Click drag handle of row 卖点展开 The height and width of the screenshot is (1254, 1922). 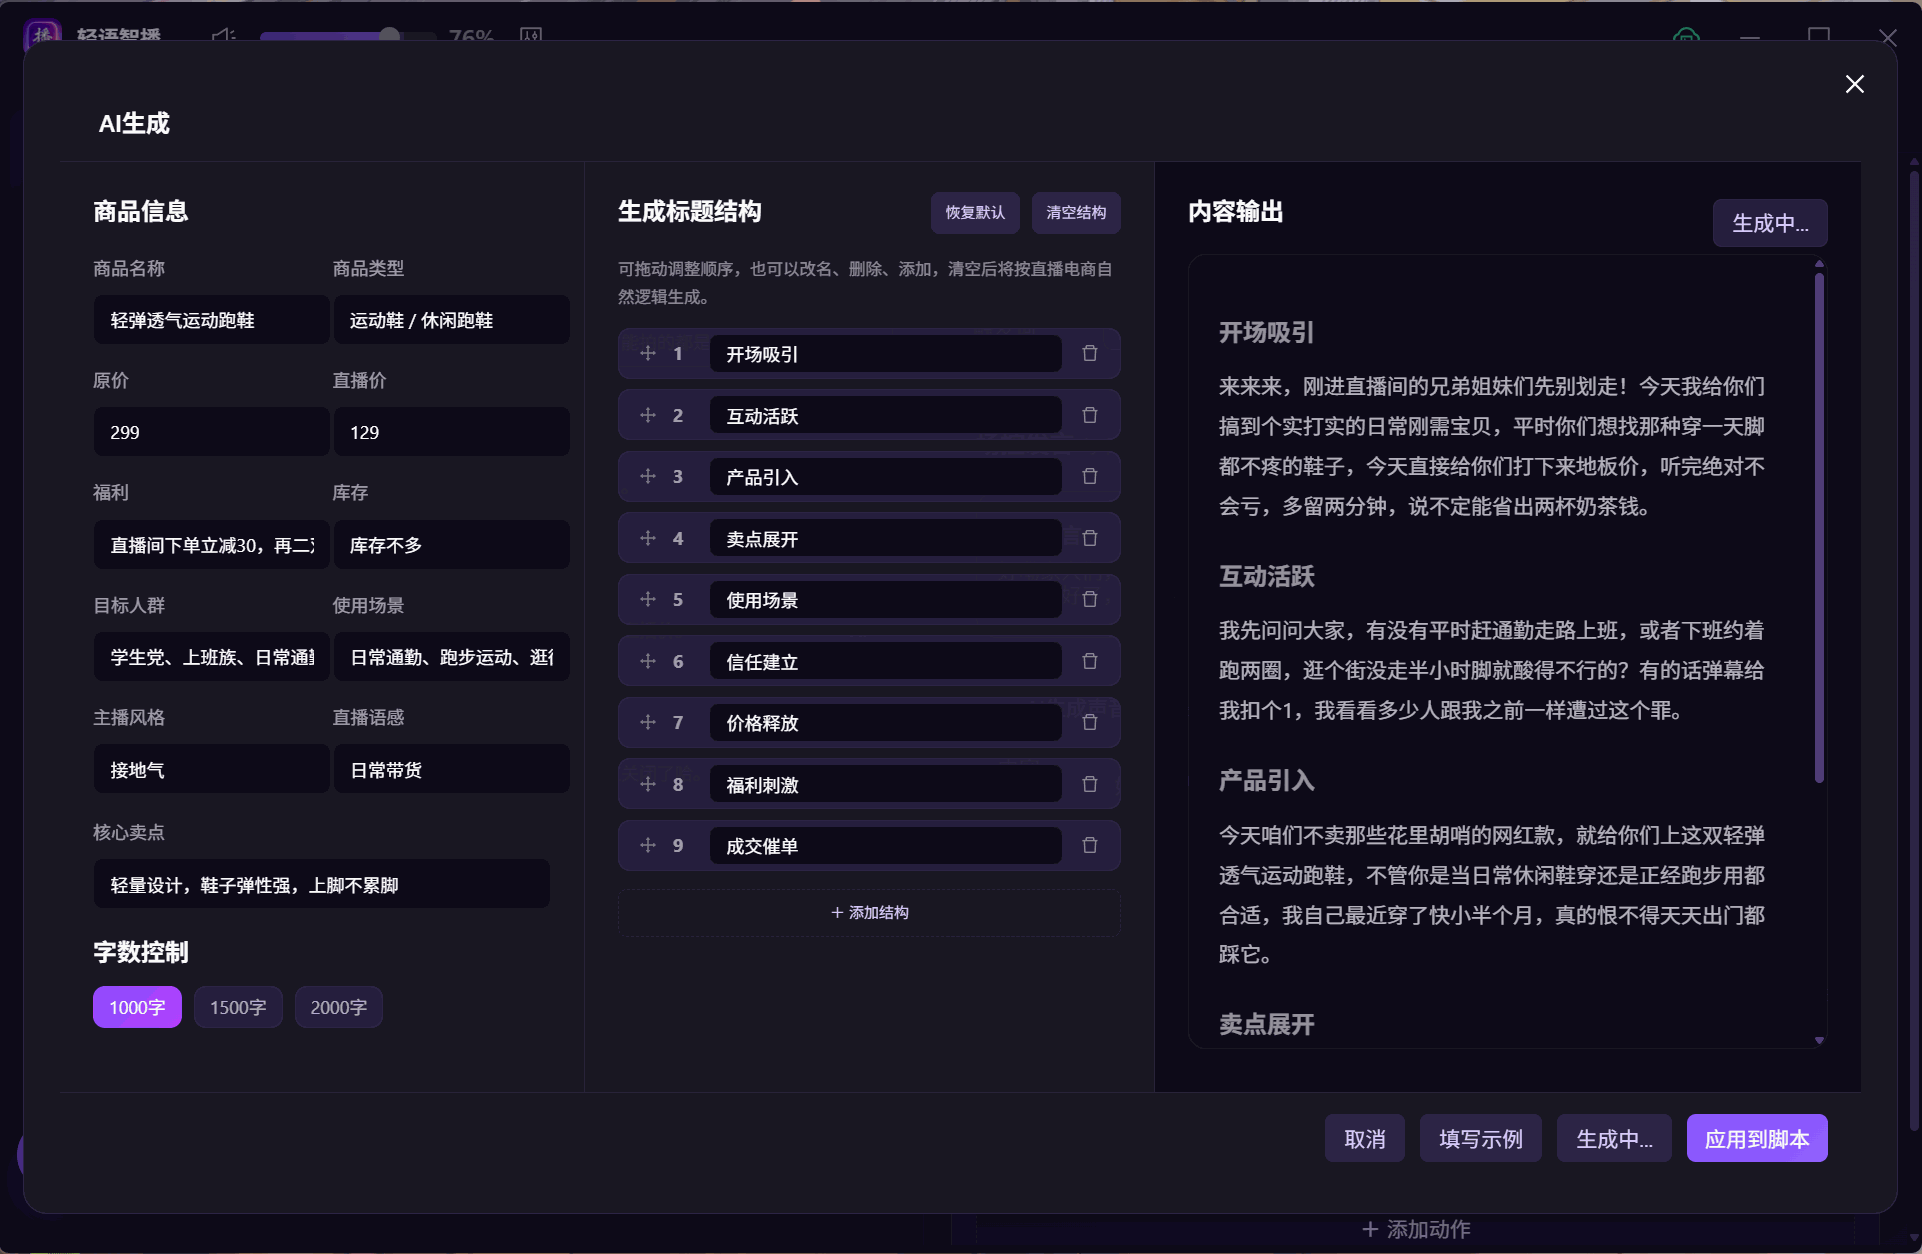click(x=648, y=538)
